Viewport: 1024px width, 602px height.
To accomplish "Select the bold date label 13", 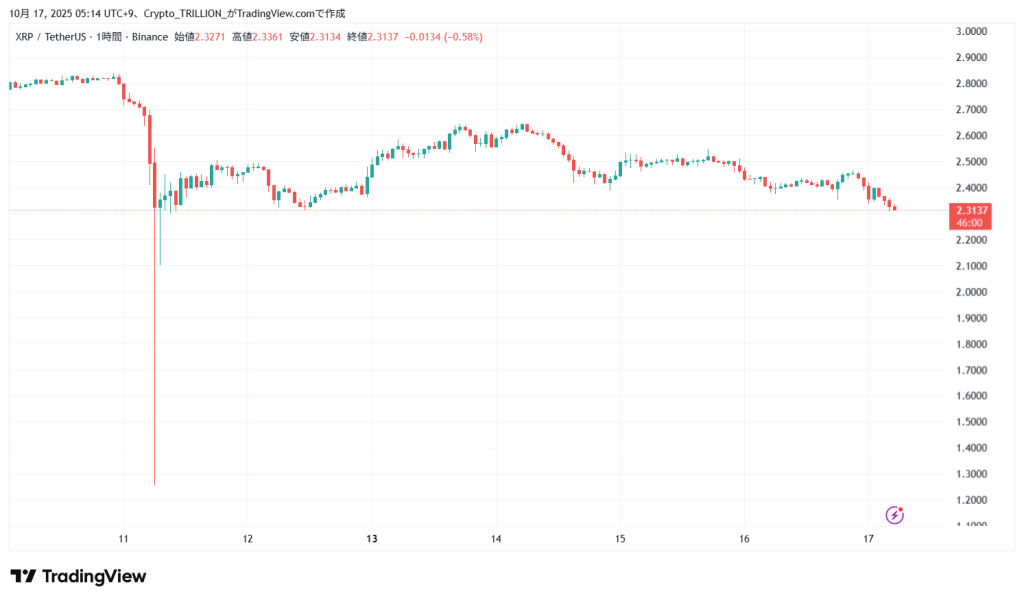I will (372, 539).
